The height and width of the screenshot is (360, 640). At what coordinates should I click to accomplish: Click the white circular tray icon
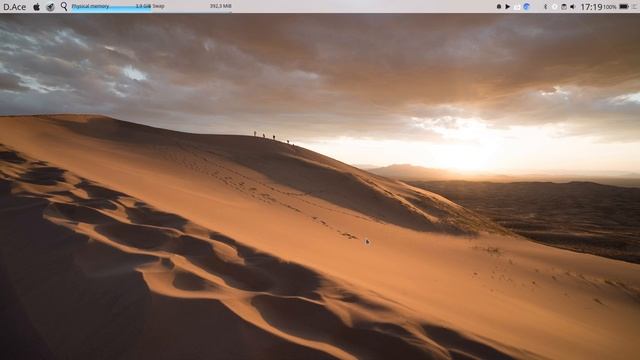coord(554,7)
